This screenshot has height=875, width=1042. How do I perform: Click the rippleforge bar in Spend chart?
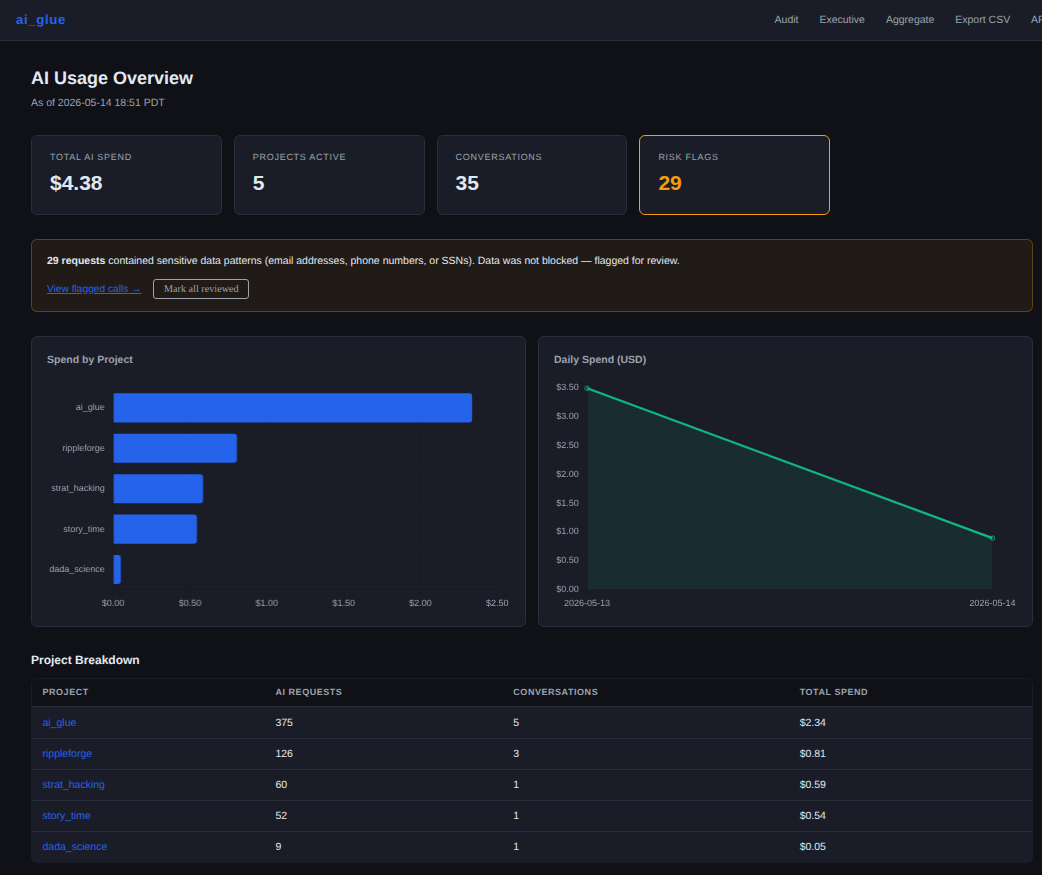(175, 448)
